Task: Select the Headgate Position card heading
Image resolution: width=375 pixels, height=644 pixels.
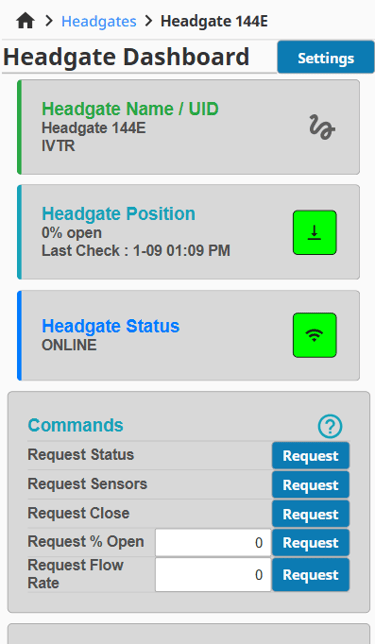Action: 118,214
